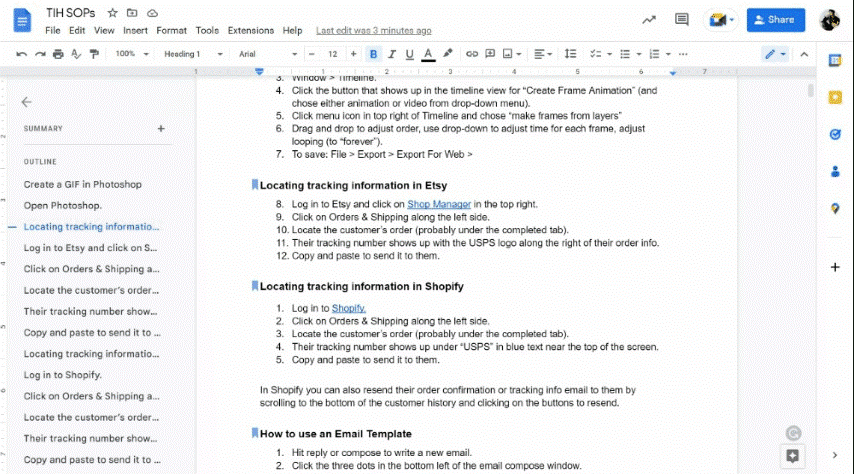Toggle underline formatting
Screen dimensions: 854x474
click(x=410, y=54)
